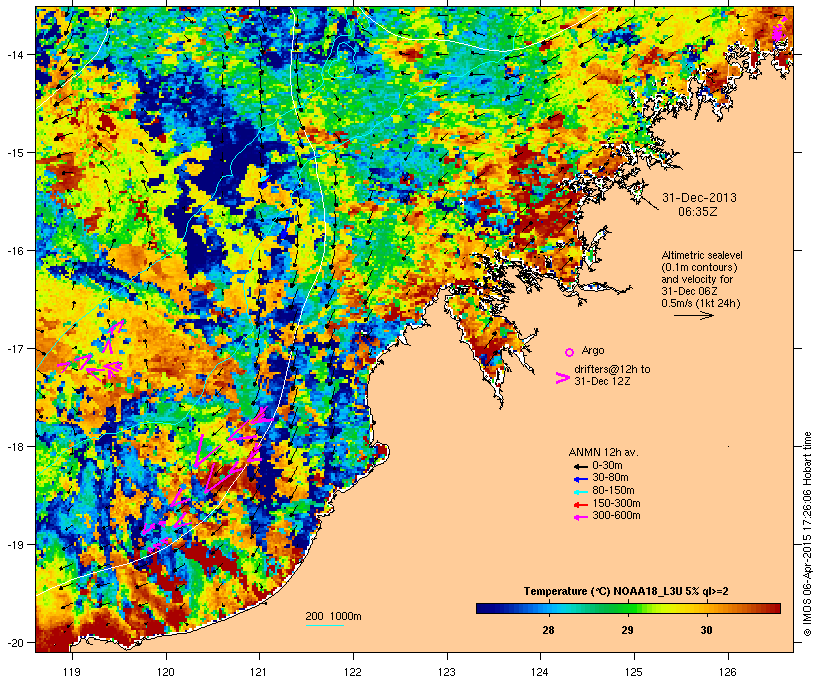This screenshot has width=820, height=680.
Task: Click the longitude label 126
Action: [x=727, y=672]
